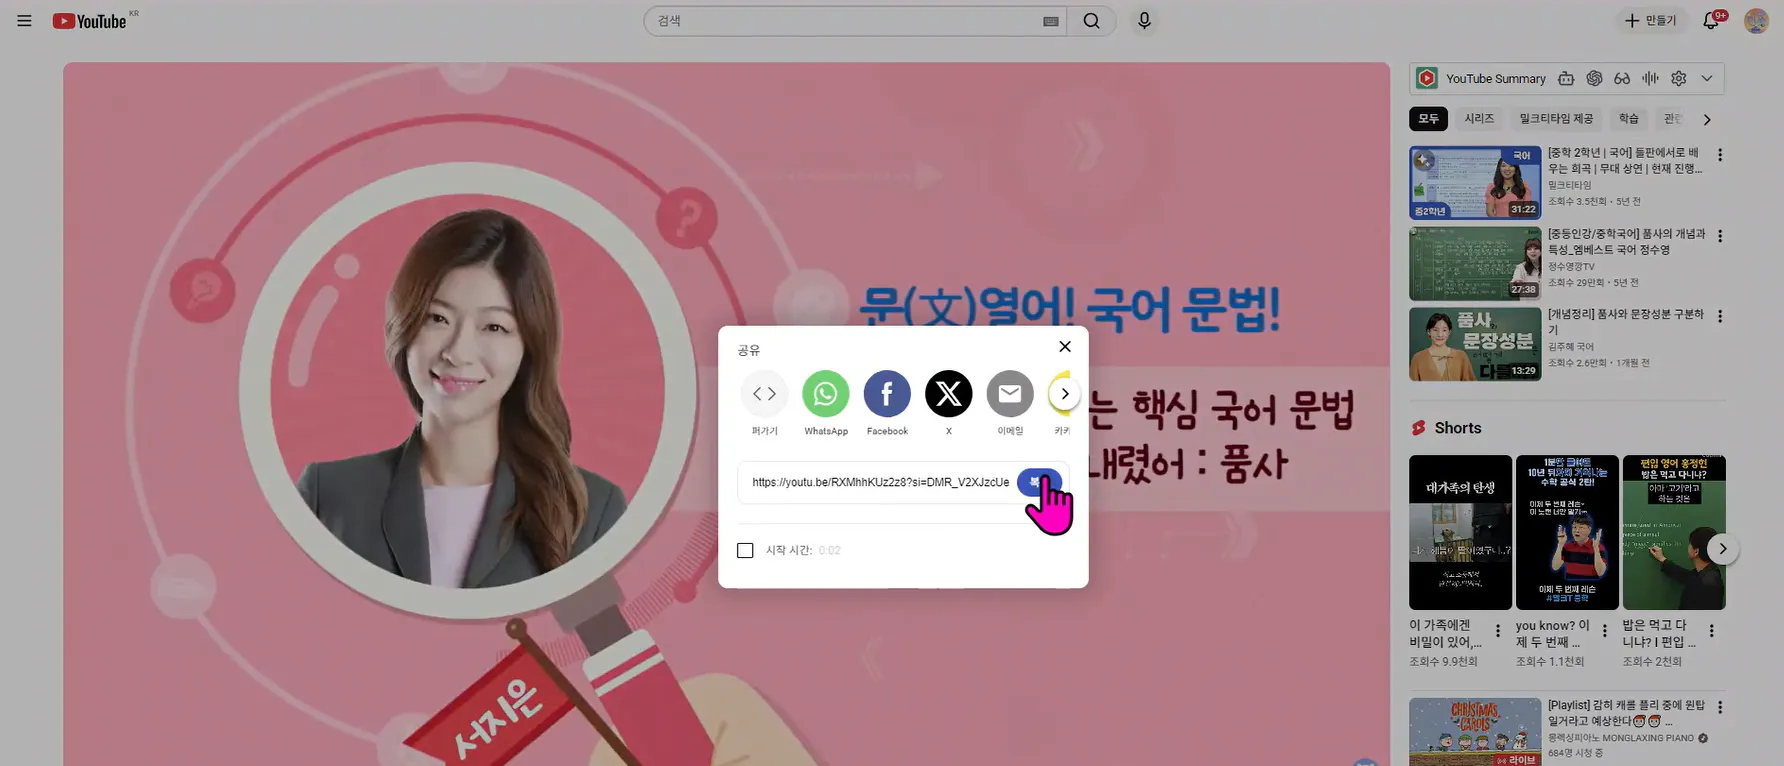Click the youtu.be share link field
Viewport: 1784px width, 766px height.
(x=880, y=482)
